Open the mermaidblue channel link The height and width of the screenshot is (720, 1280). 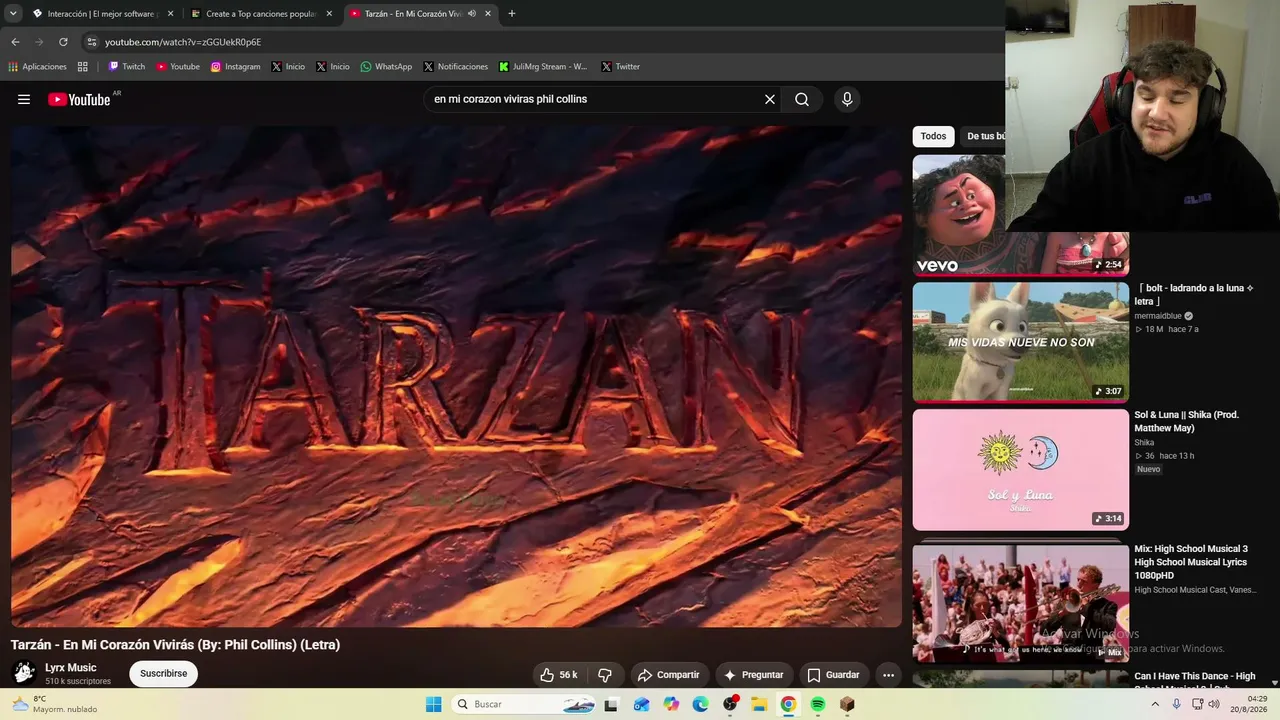click(x=1158, y=316)
